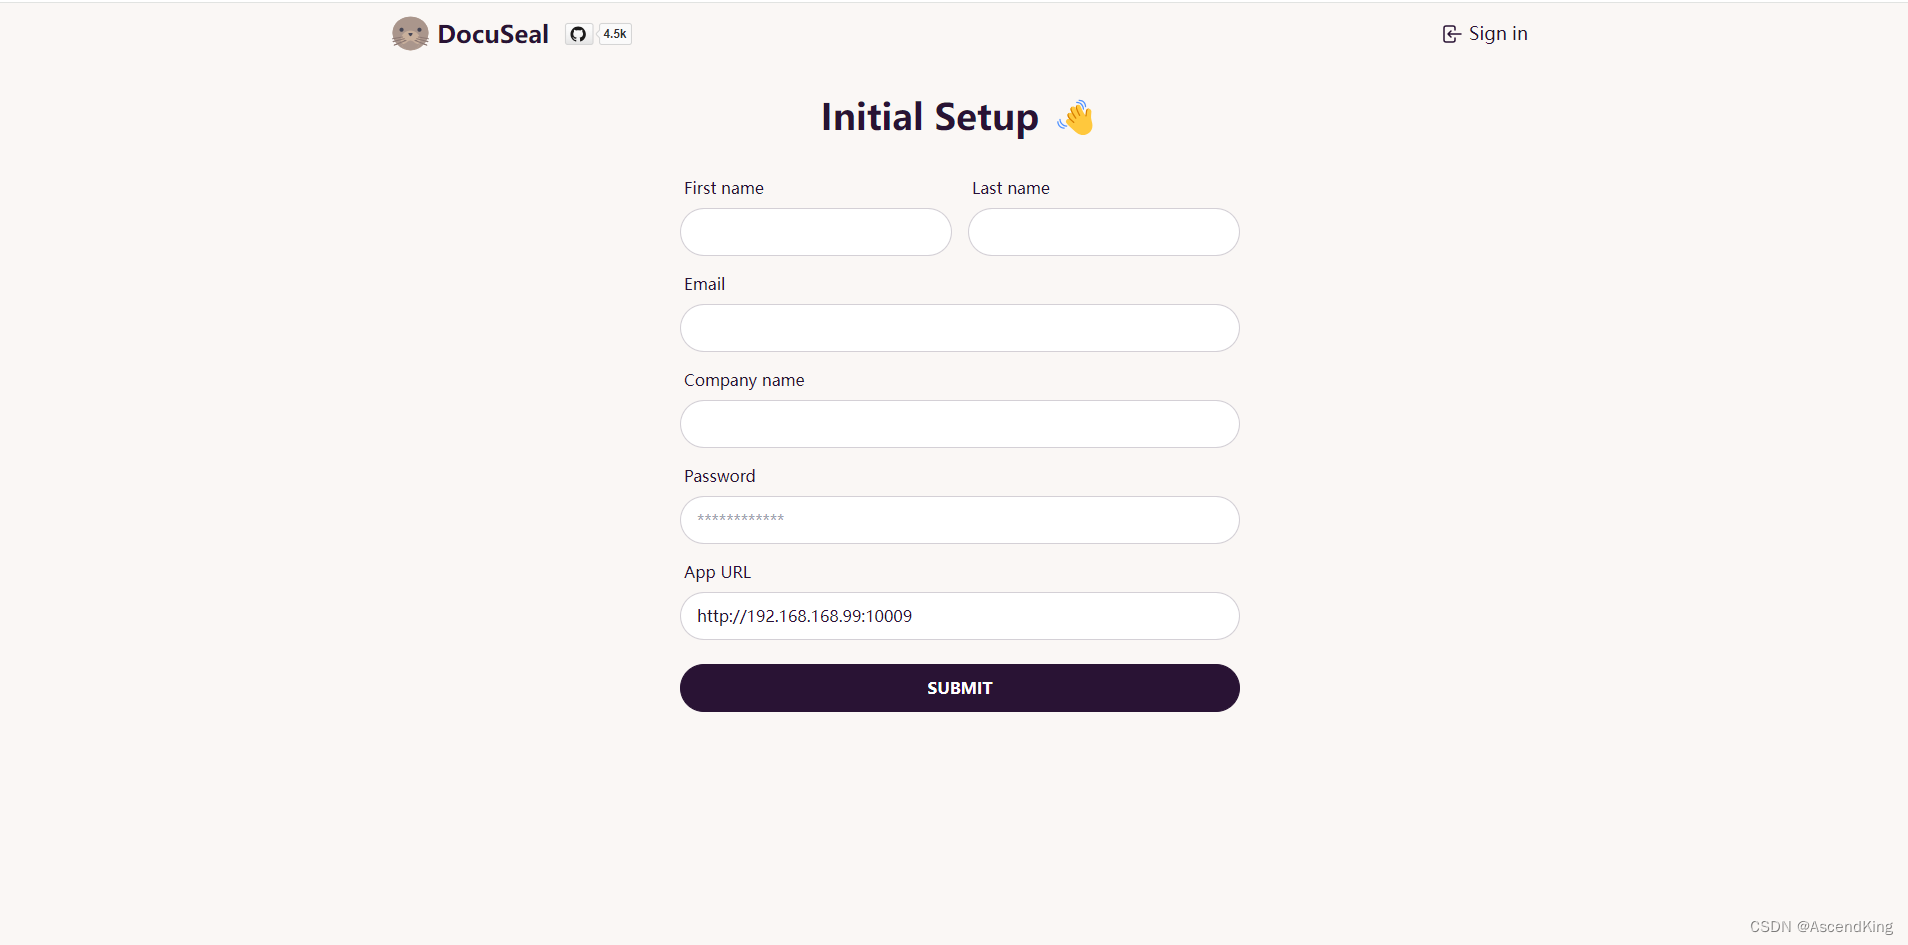Open the Sign in link
This screenshot has width=1908, height=945.
(x=1485, y=34)
